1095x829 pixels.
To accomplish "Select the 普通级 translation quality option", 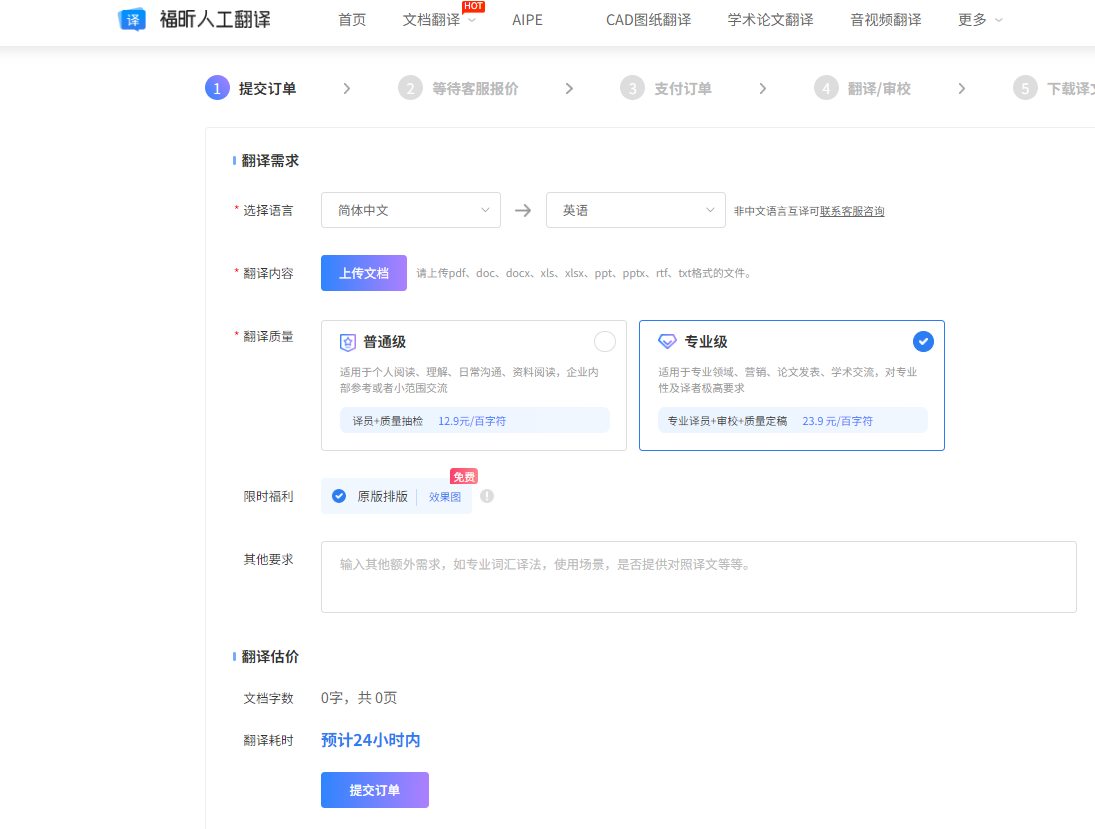I will click(604, 341).
